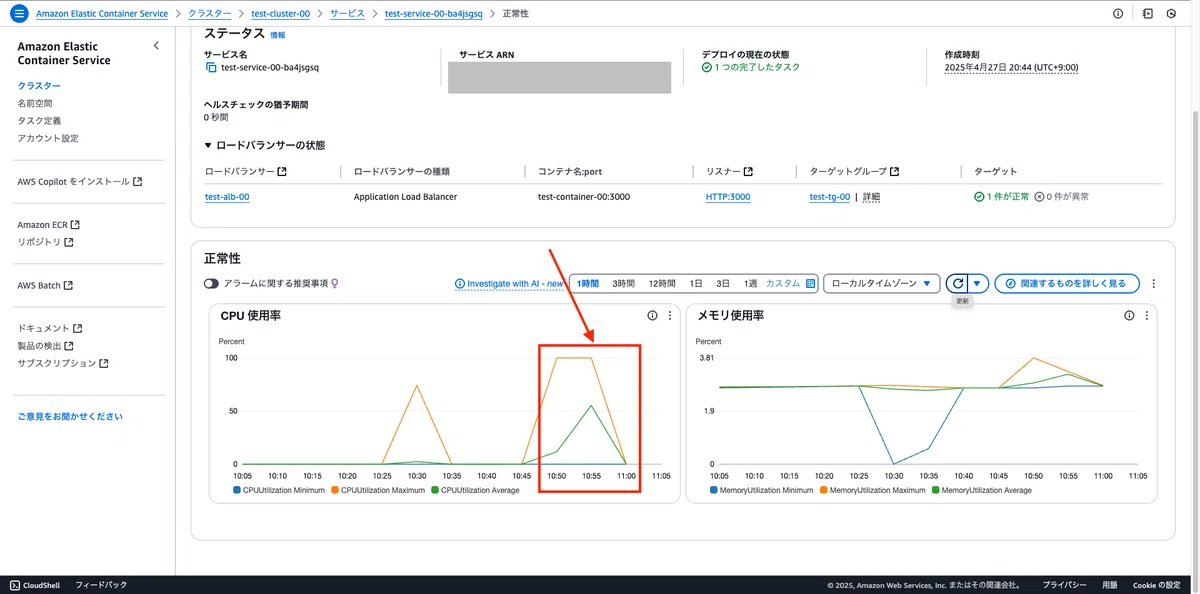Open the CPU 使用率 chart kebab menu
The image size is (1200, 594).
670,315
